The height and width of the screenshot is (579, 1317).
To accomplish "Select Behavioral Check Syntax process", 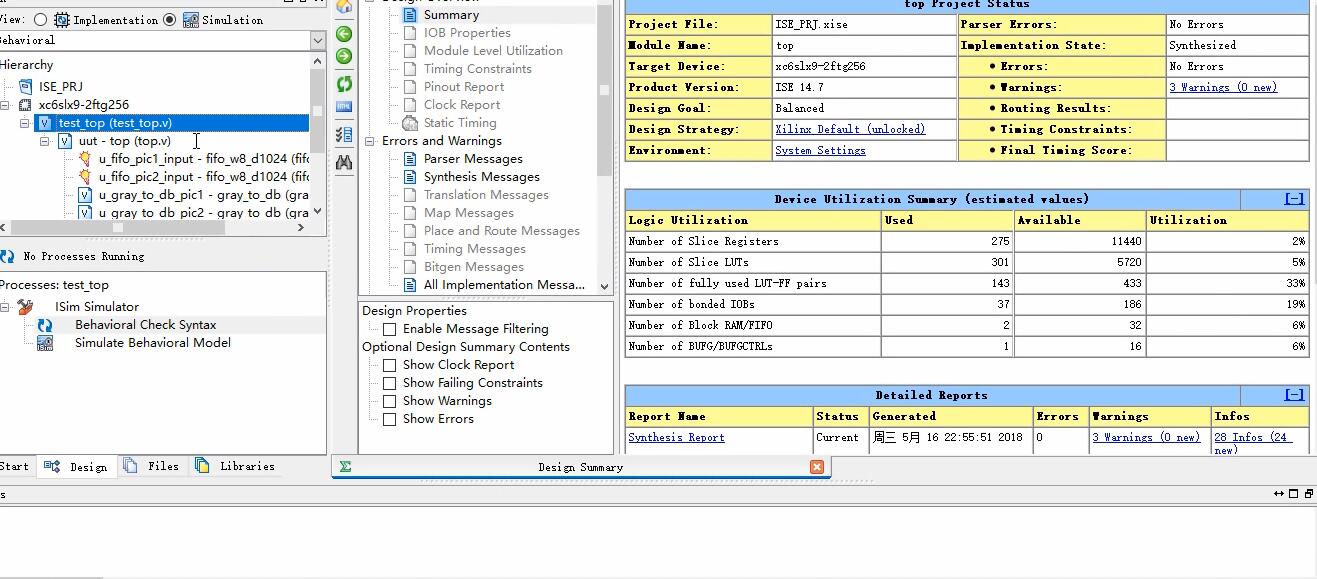I will click(146, 325).
